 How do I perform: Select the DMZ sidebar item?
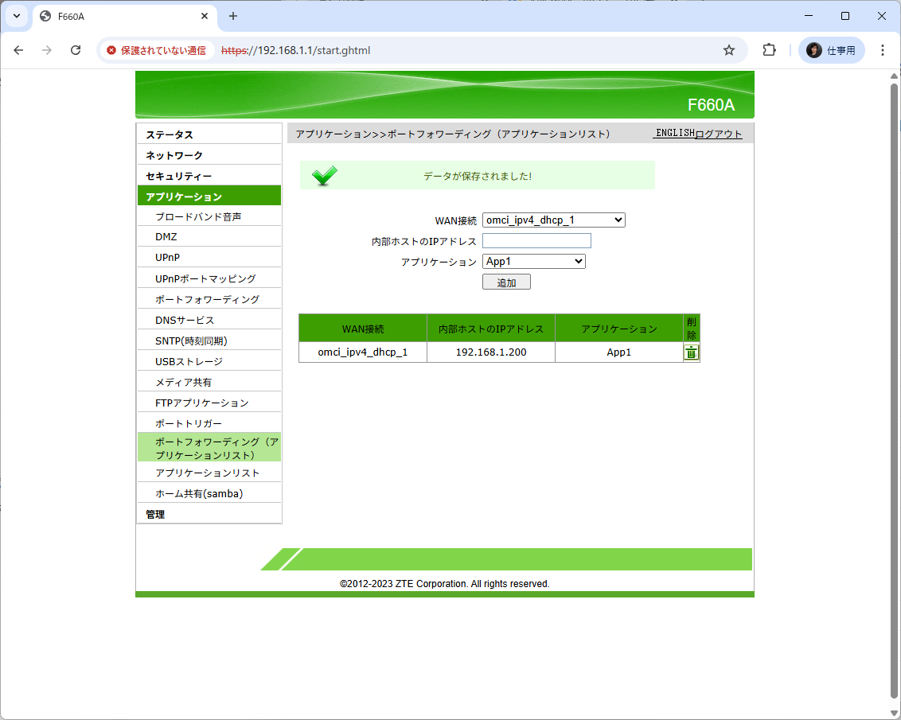pos(166,237)
